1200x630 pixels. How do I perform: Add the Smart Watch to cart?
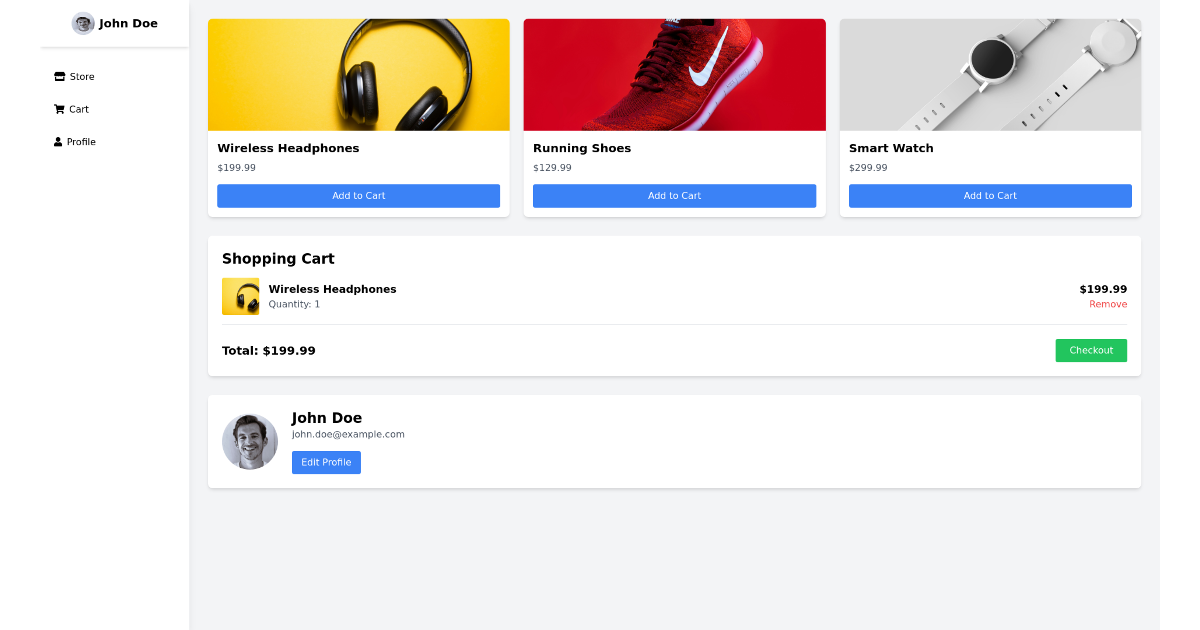tap(990, 195)
